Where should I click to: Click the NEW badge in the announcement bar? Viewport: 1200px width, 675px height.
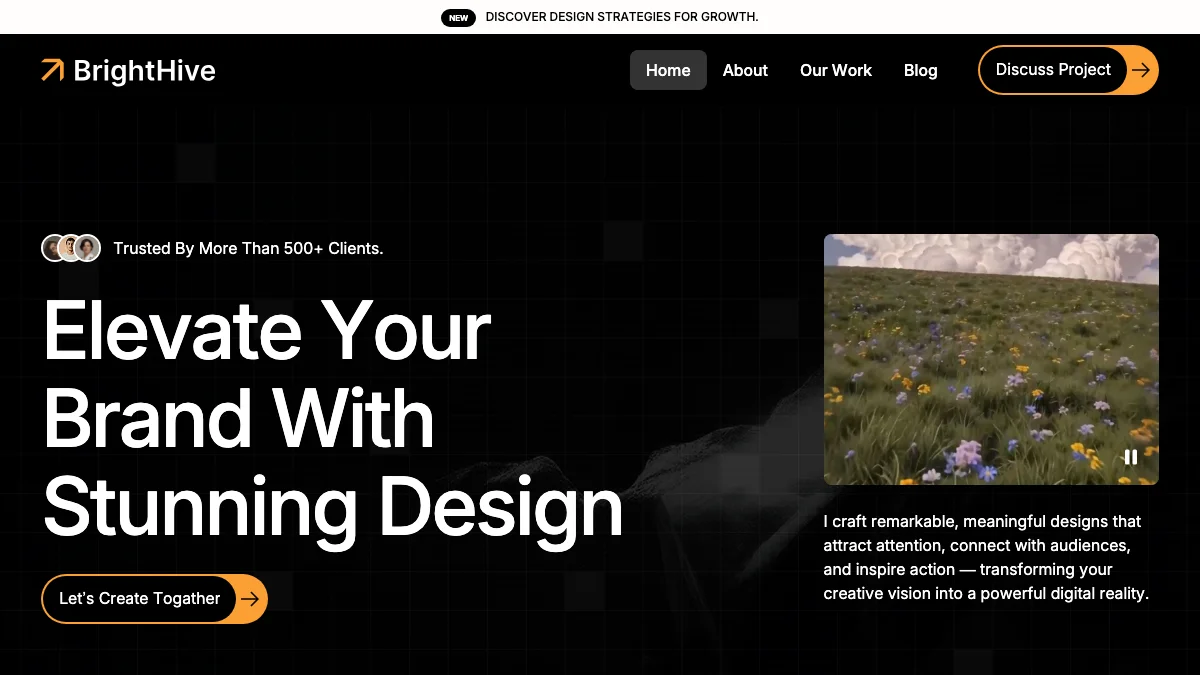(x=458, y=17)
